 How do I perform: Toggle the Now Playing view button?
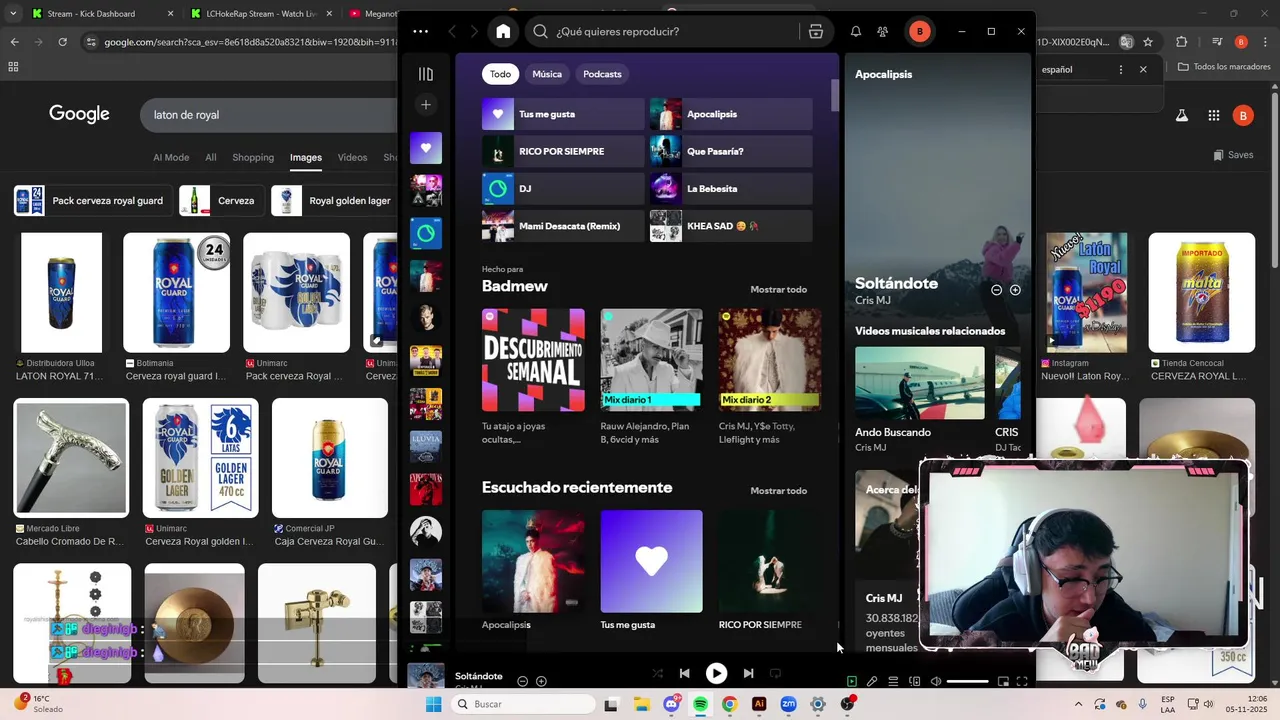[852, 681]
